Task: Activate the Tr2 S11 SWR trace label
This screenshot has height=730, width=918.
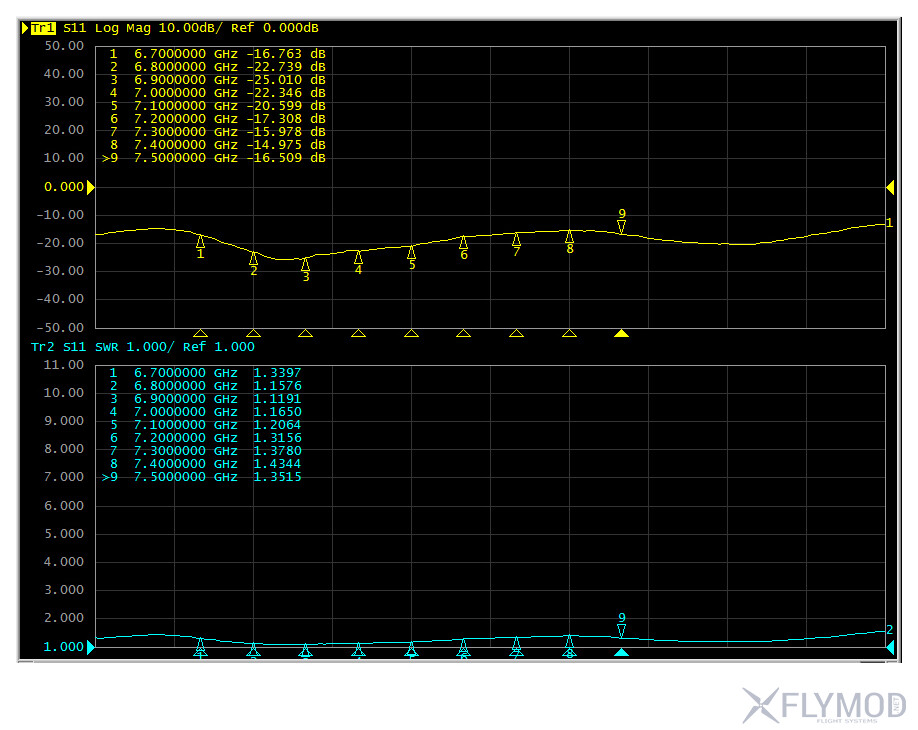Action: point(142,347)
